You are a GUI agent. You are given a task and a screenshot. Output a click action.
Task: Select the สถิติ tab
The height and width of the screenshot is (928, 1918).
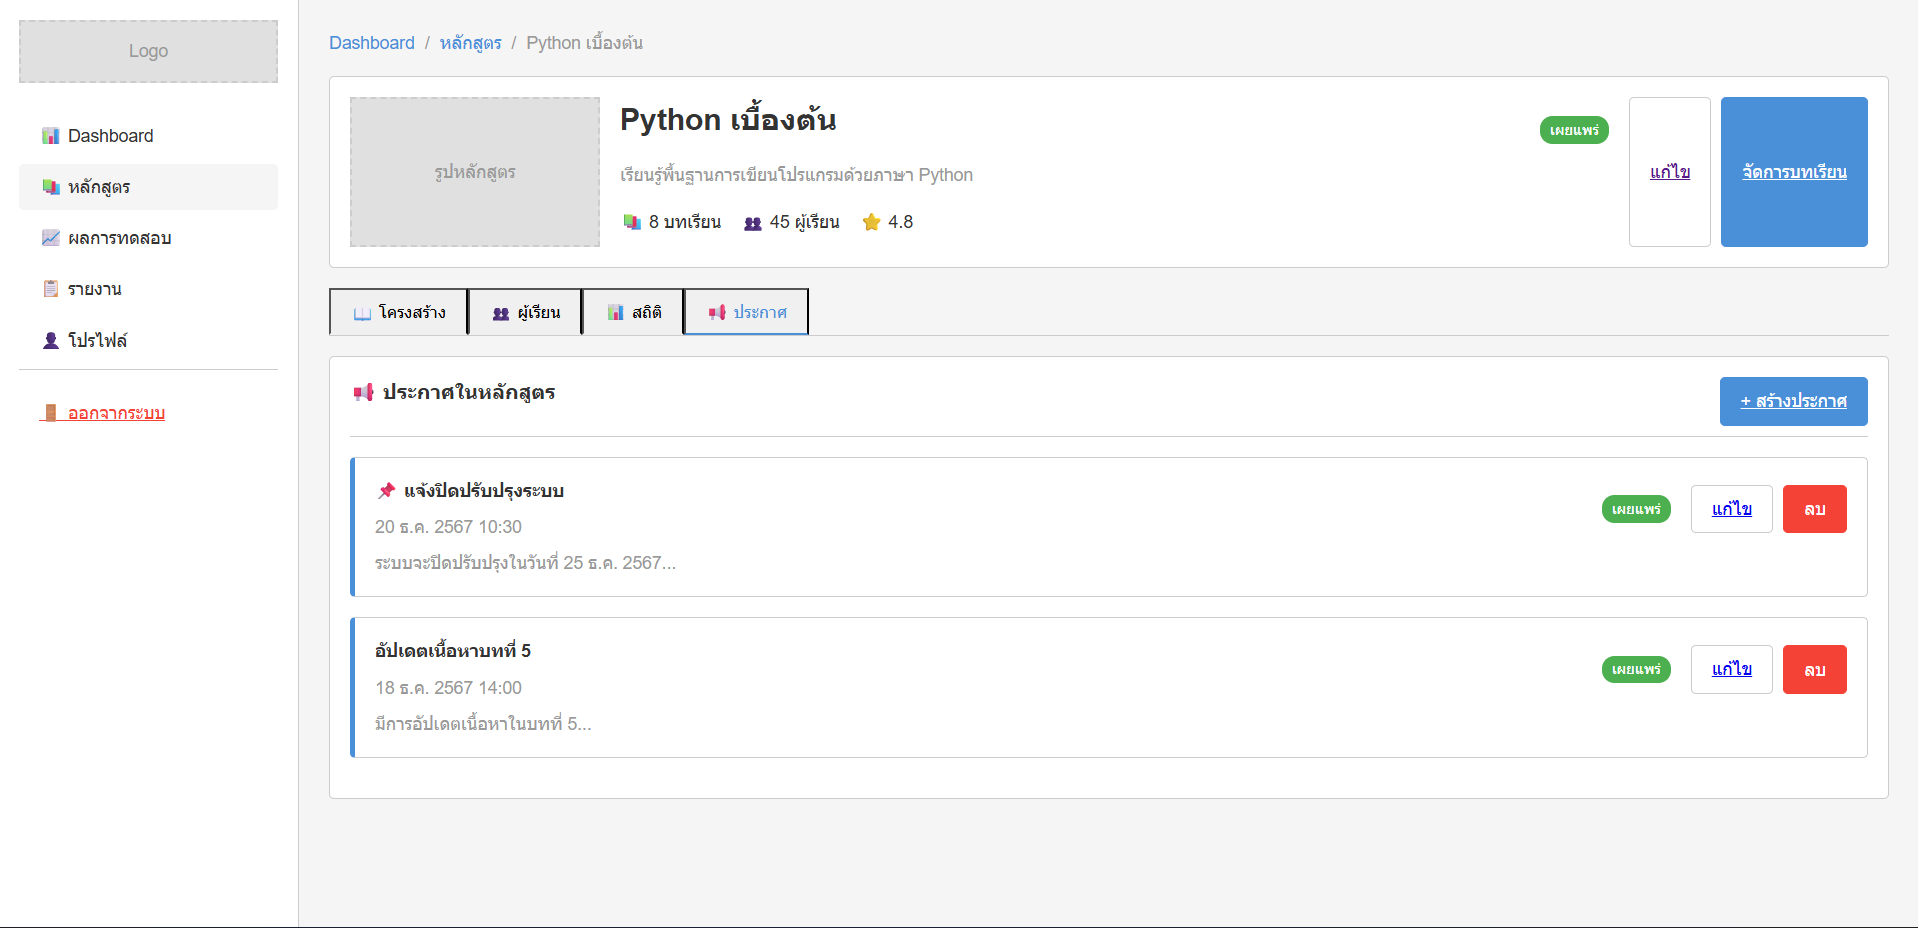pos(633,312)
